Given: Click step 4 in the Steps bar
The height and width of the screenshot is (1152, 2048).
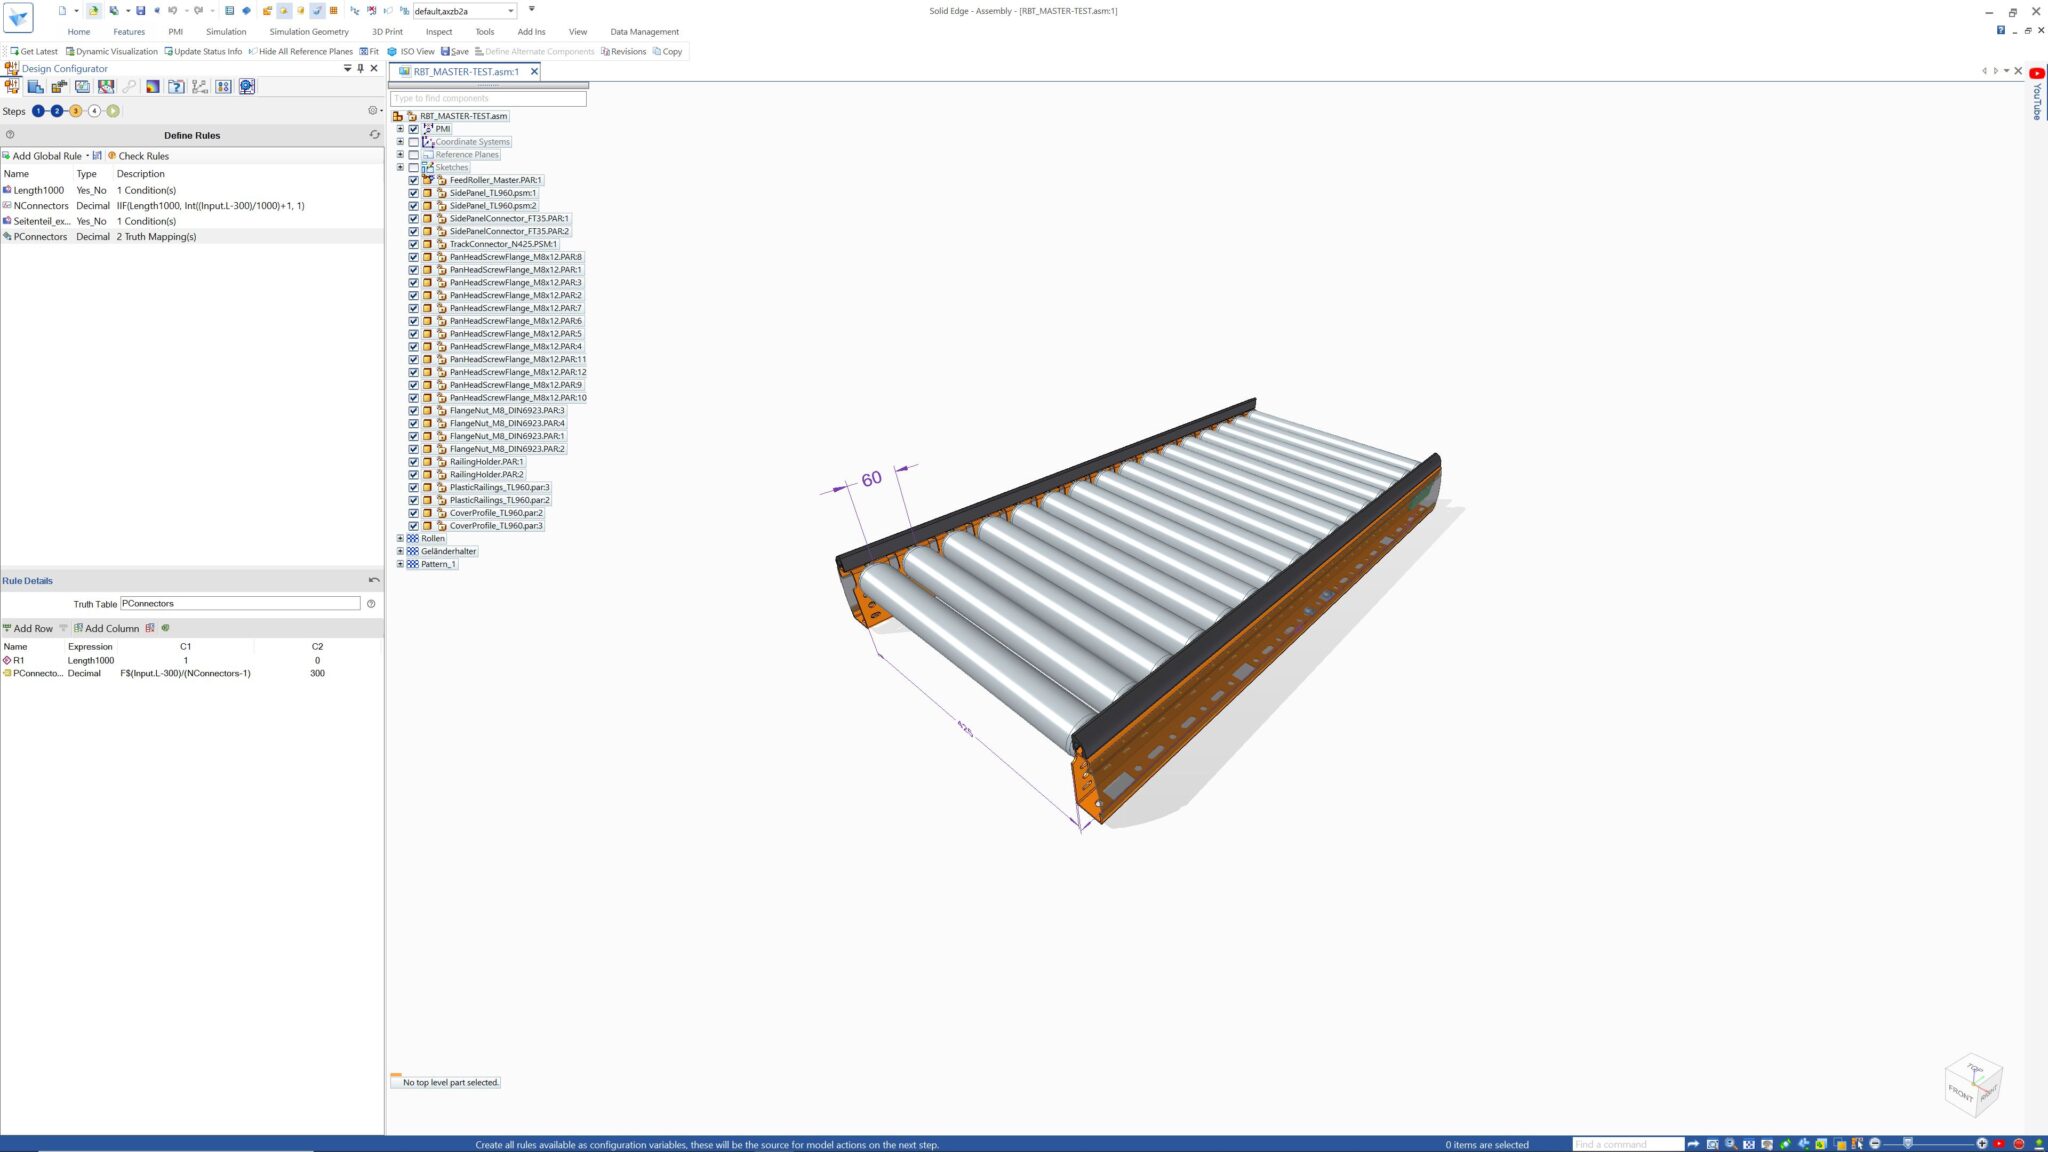Looking at the screenshot, I should click(94, 111).
